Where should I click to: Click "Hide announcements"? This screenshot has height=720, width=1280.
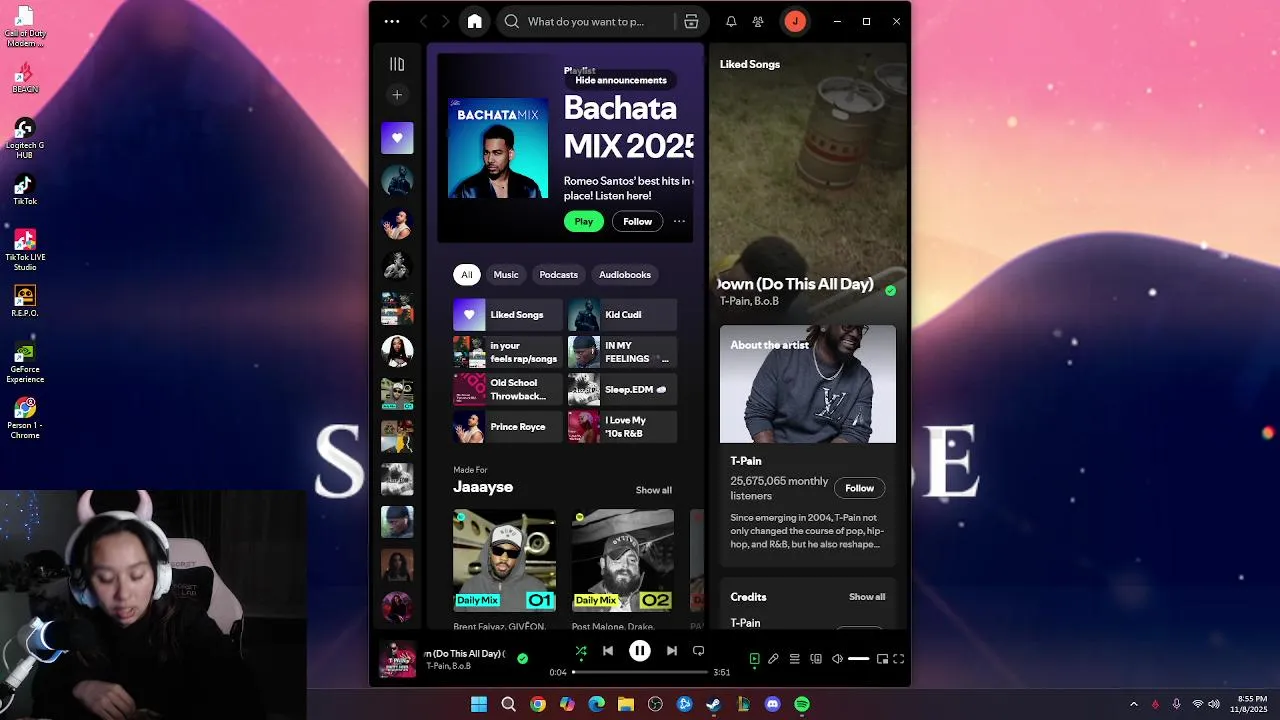(621, 80)
